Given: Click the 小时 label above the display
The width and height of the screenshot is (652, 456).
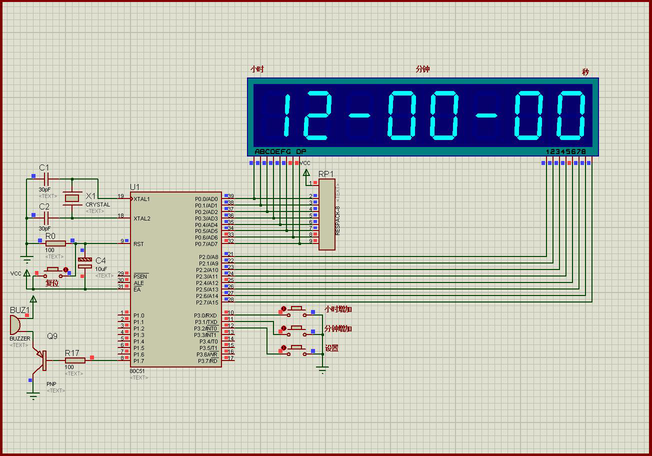Looking at the screenshot, I should pyautogui.click(x=257, y=70).
